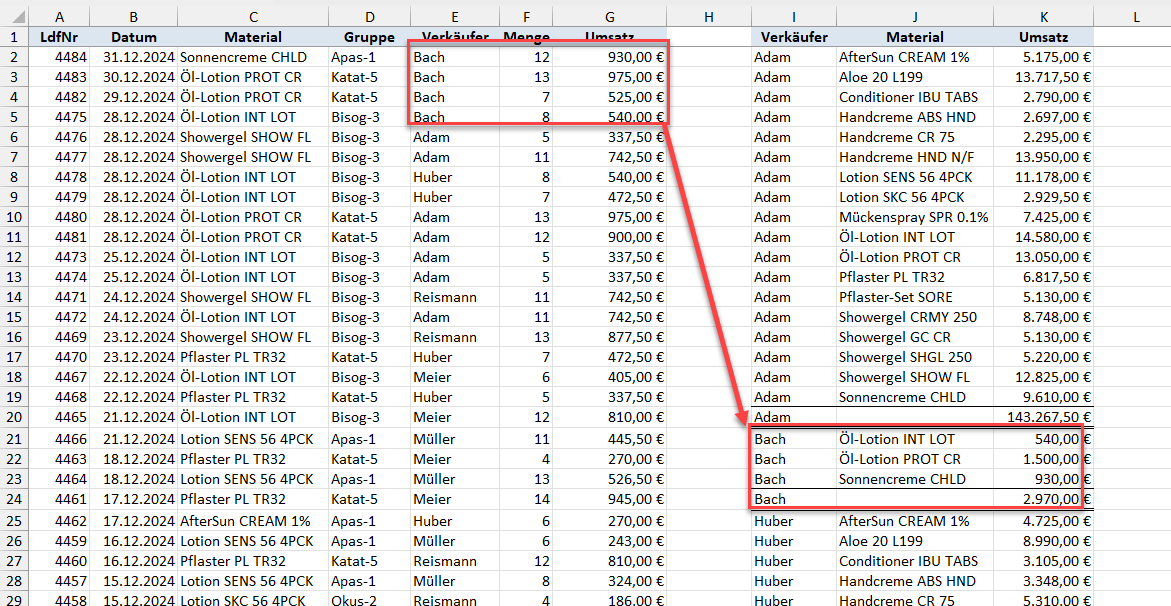Click the LdfNr header cell
1171x606 pixels.
59,37
